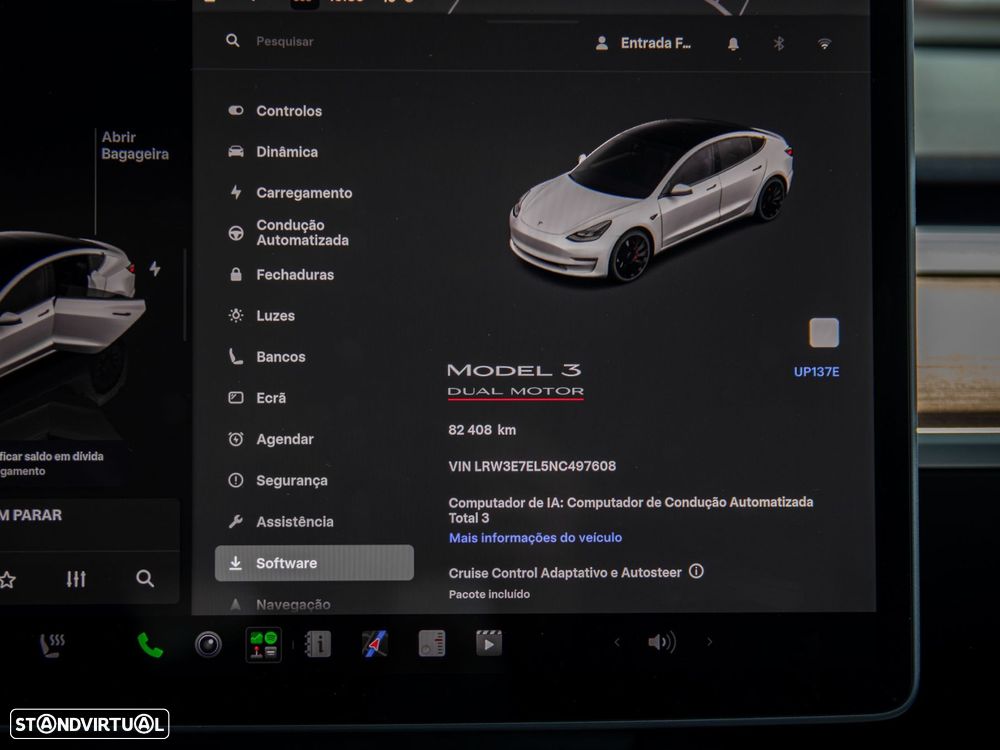The image size is (1000, 750).
Task: Open the Bancos settings
Action: [267, 357]
